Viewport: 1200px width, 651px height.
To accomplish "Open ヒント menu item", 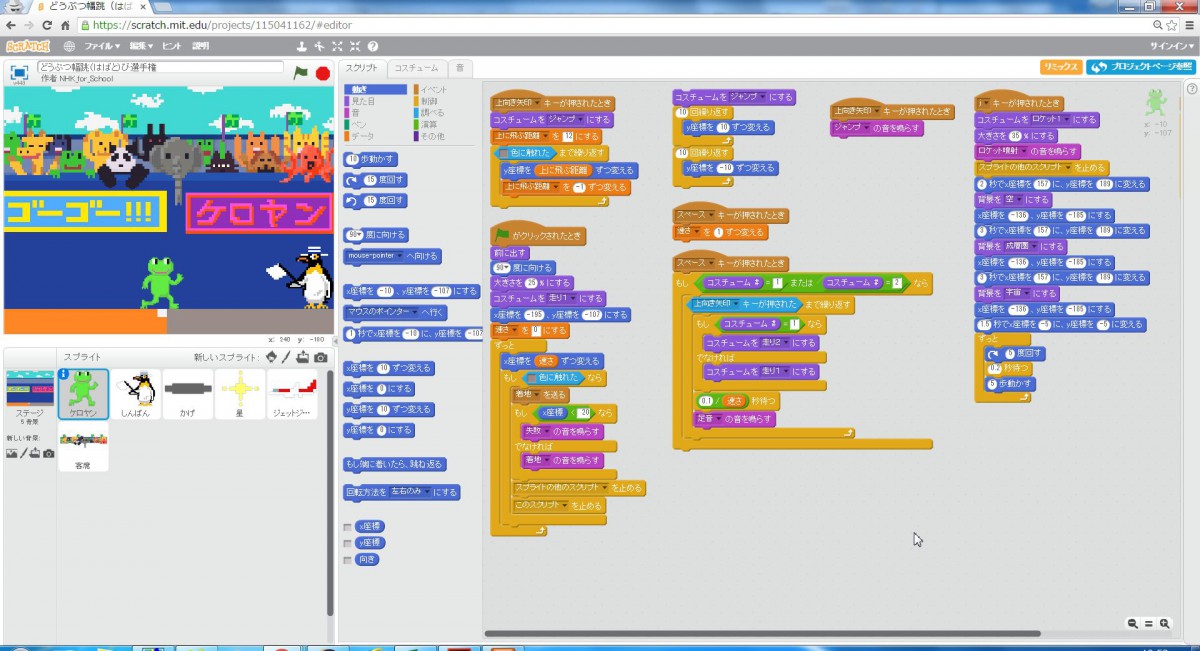I will pos(171,46).
